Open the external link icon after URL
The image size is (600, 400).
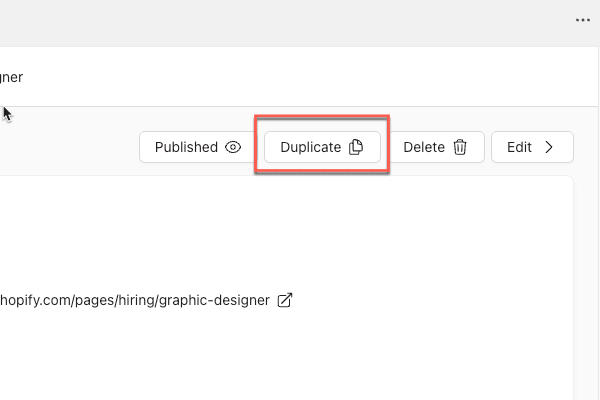pyautogui.click(x=284, y=300)
